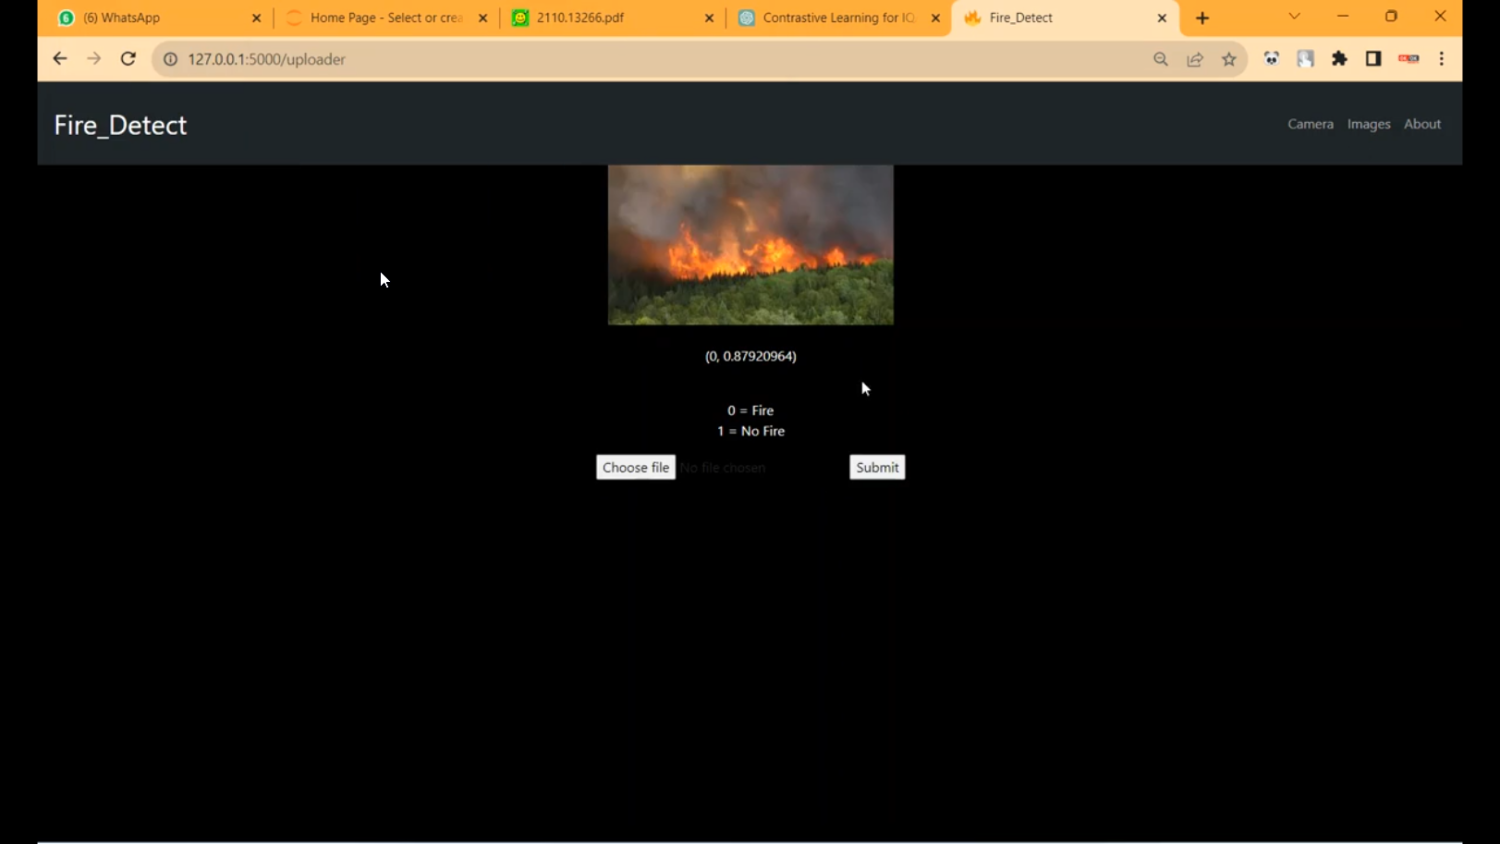The width and height of the screenshot is (1500, 844).
Task: Switch to the Contrastive Learning tab
Action: pyautogui.click(x=838, y=18)
